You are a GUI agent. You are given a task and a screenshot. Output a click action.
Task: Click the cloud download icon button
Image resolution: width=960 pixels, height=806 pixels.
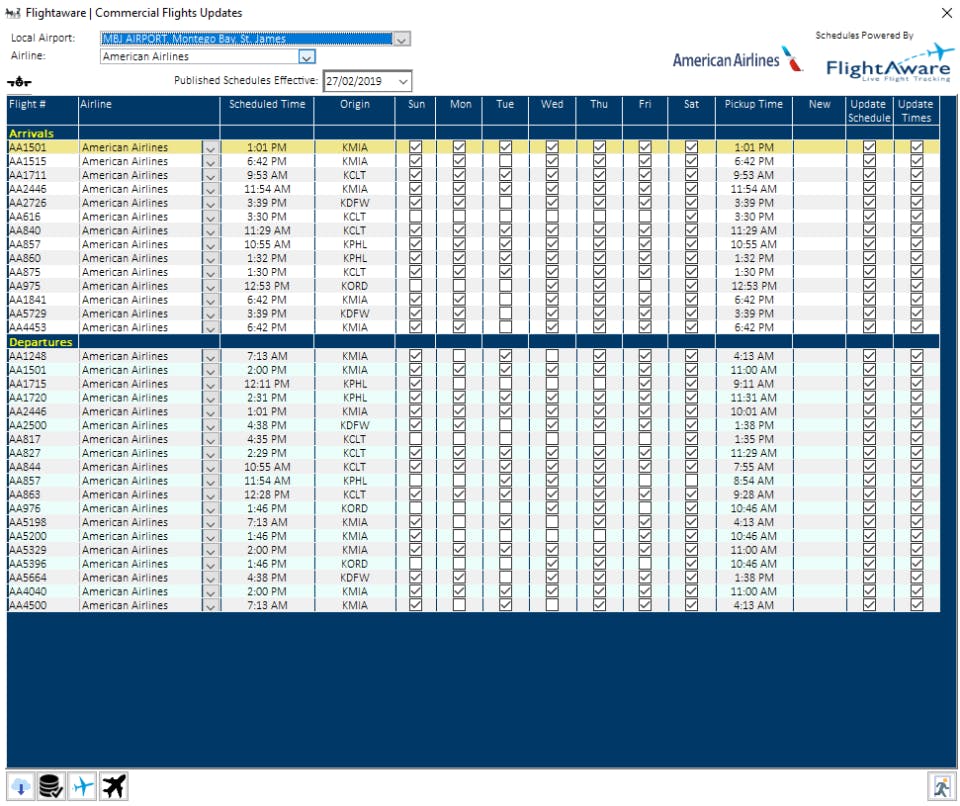point(20,786)
